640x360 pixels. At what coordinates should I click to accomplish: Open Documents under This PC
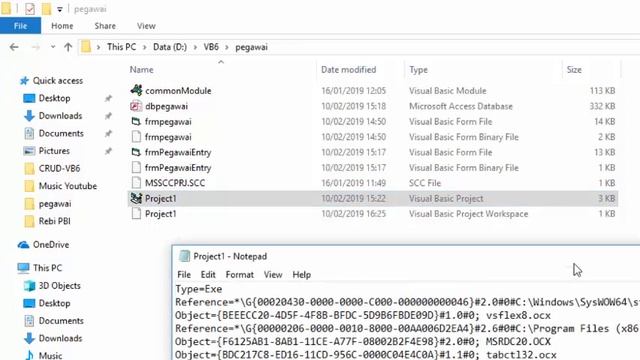pos(61,320)
